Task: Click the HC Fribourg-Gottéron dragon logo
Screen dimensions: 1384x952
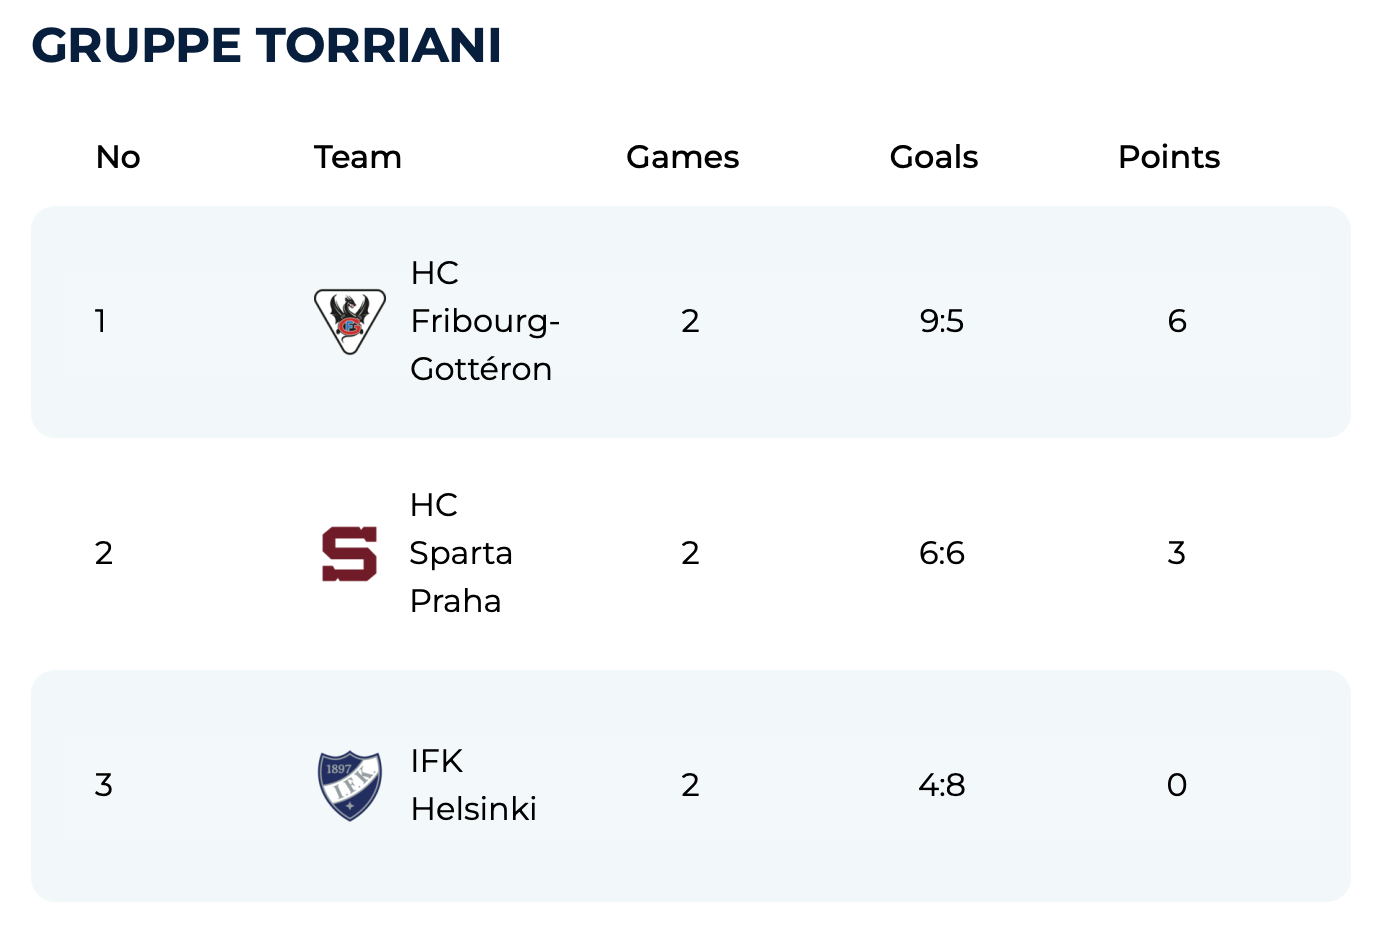Action: [x=350, y=321]
